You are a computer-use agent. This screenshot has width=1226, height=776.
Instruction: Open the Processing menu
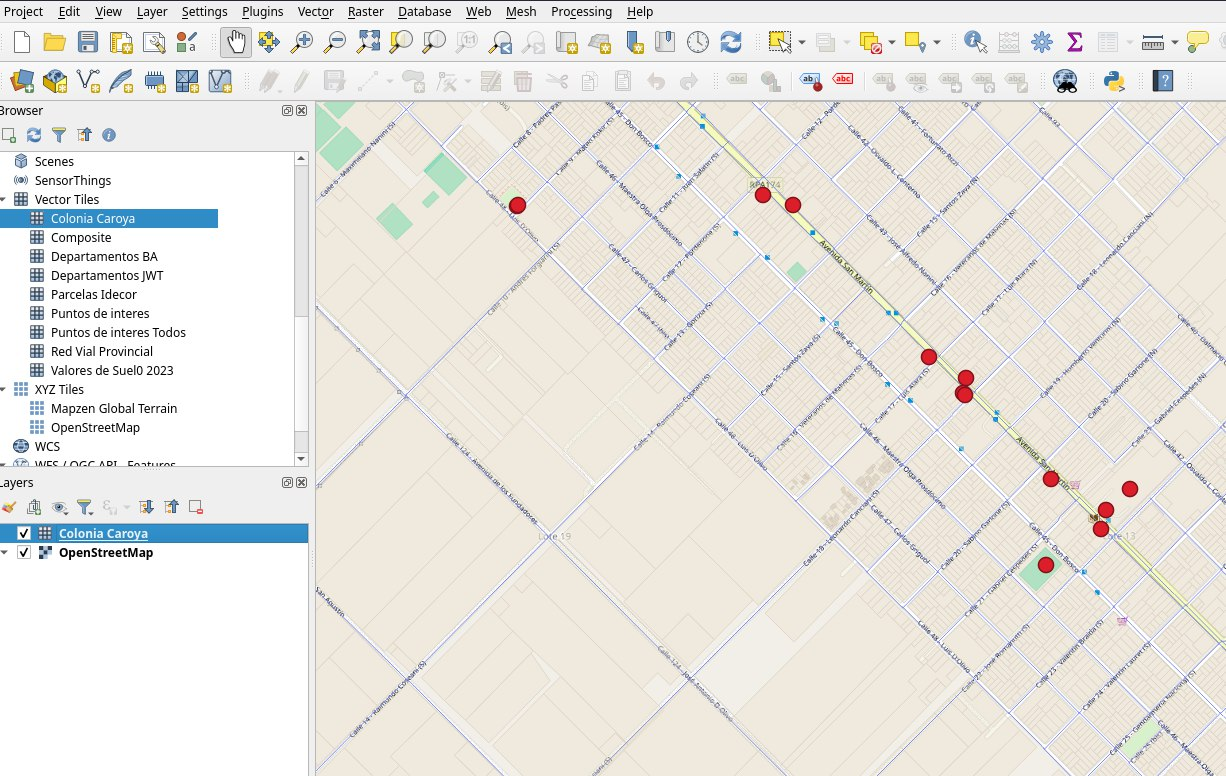[x=581, y=11]
